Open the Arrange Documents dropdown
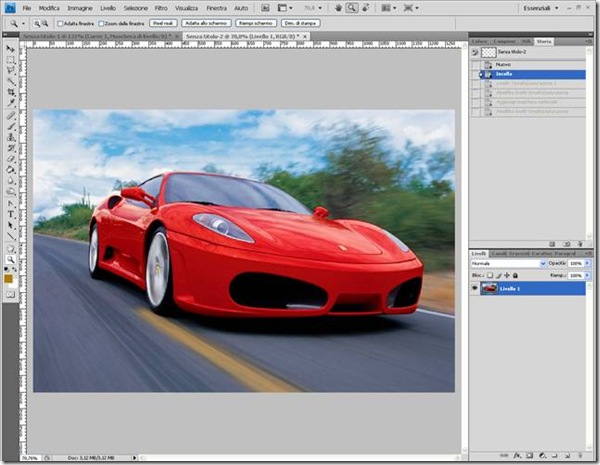Viewport: 600px width, 465px height. pos(390,8)
